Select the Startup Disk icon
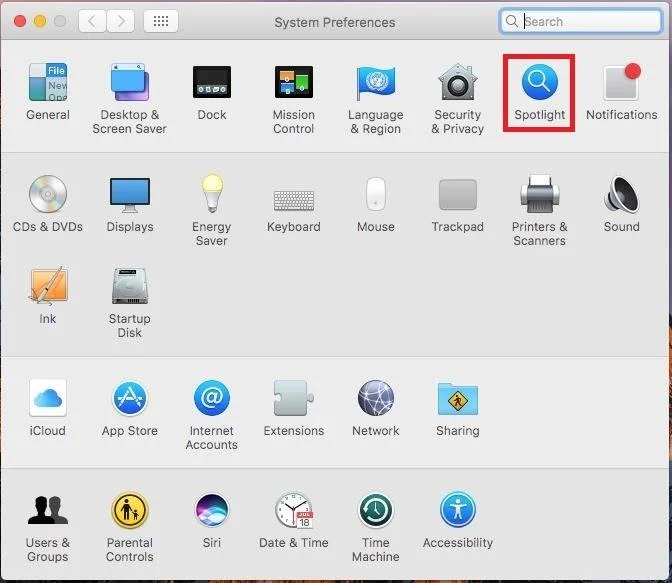672x583 pixels. tap(129, 288)
